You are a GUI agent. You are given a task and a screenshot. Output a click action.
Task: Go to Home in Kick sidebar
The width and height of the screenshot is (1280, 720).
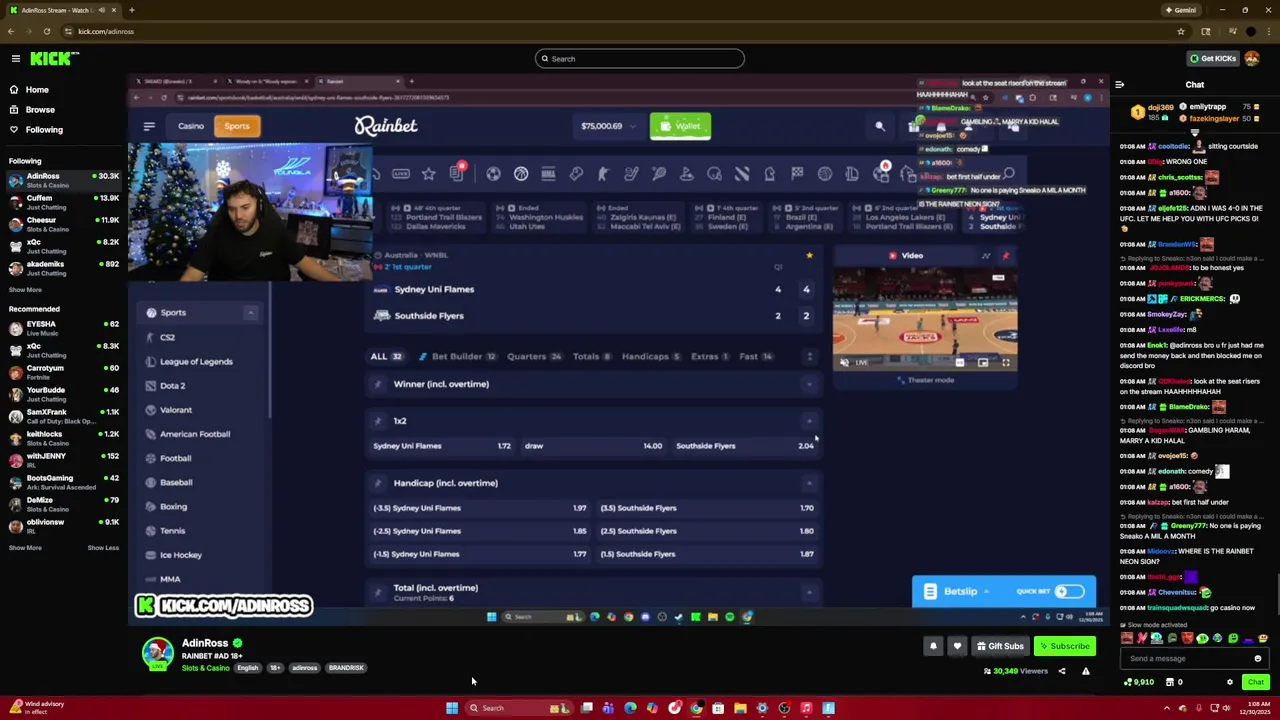[37, 90]
